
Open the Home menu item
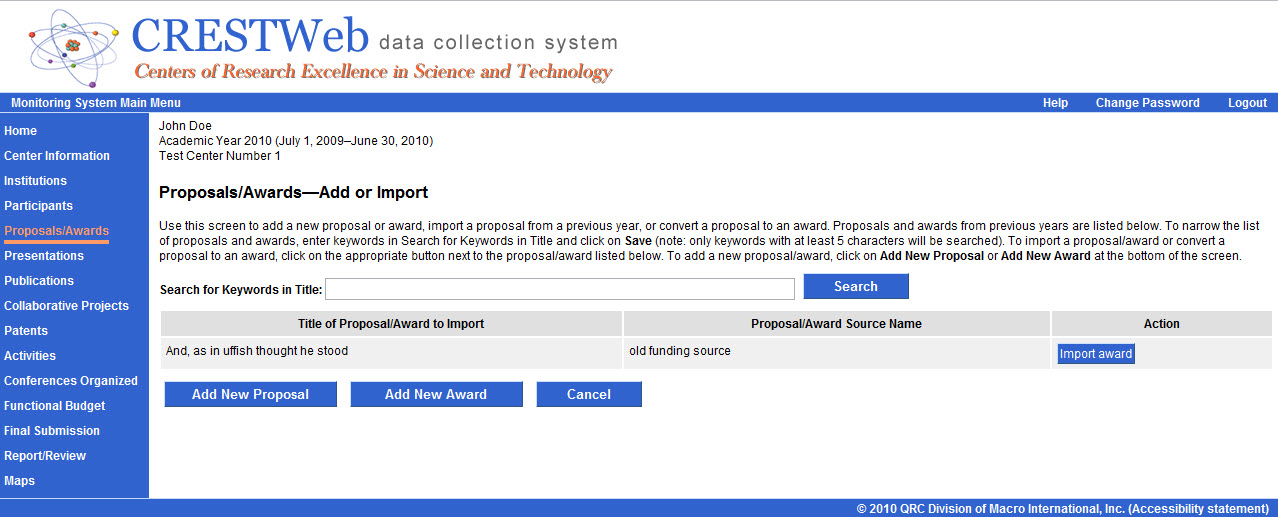[20, 131]
